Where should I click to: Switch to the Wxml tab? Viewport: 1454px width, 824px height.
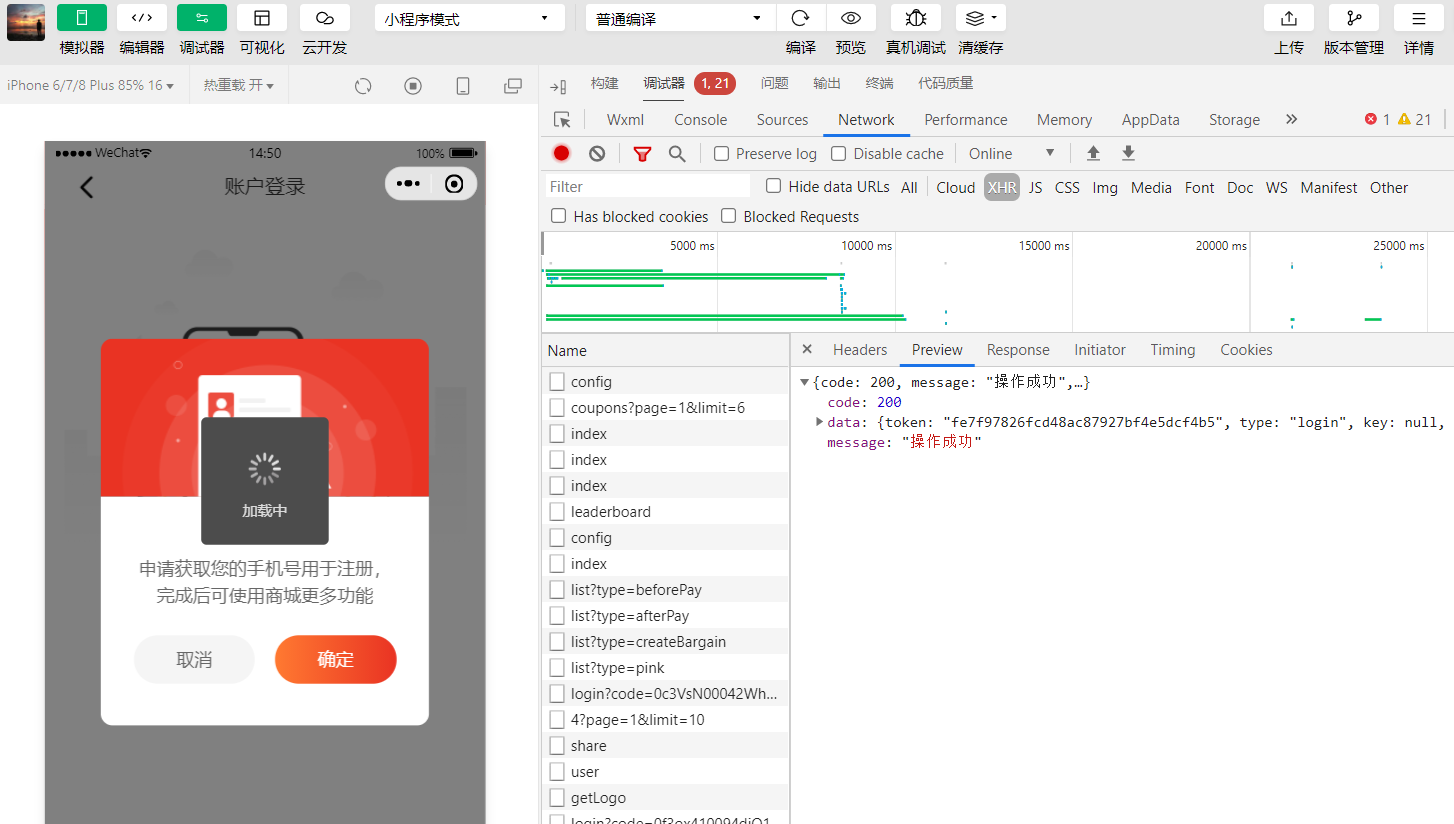click(x=625, y=120)
